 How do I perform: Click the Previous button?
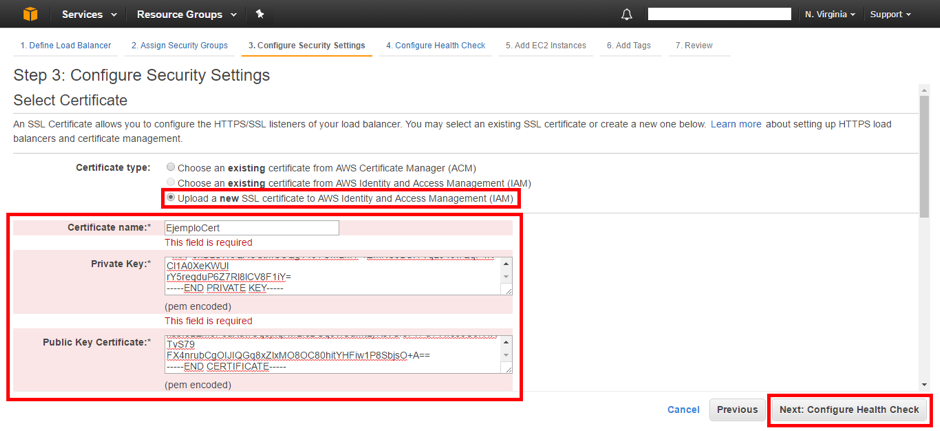[x=737, y=410]
